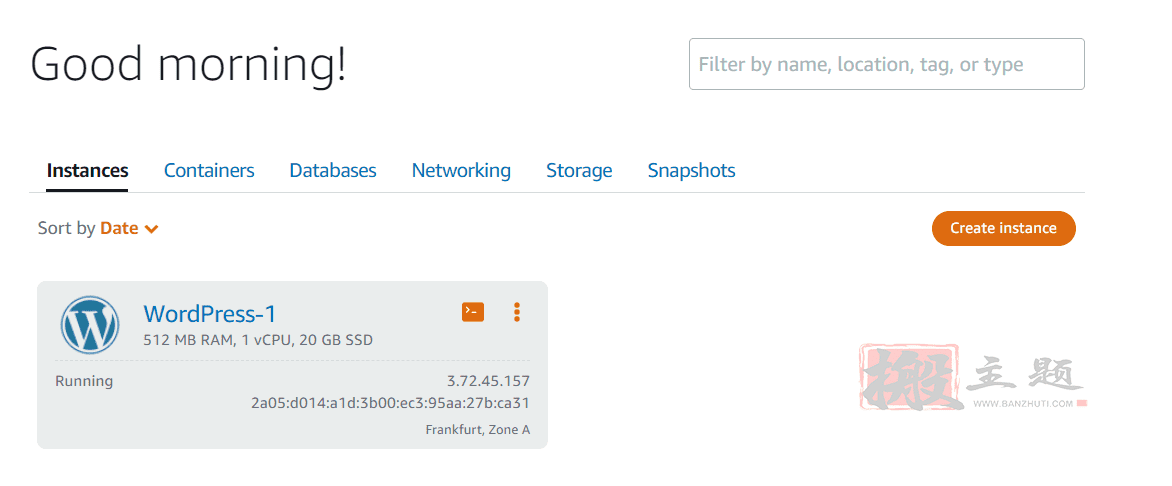Image resolution: width=1172 pixels, height=486 pixels.
Task: Click the Frankfurt, Zone A location text
Action: (478, 430)
